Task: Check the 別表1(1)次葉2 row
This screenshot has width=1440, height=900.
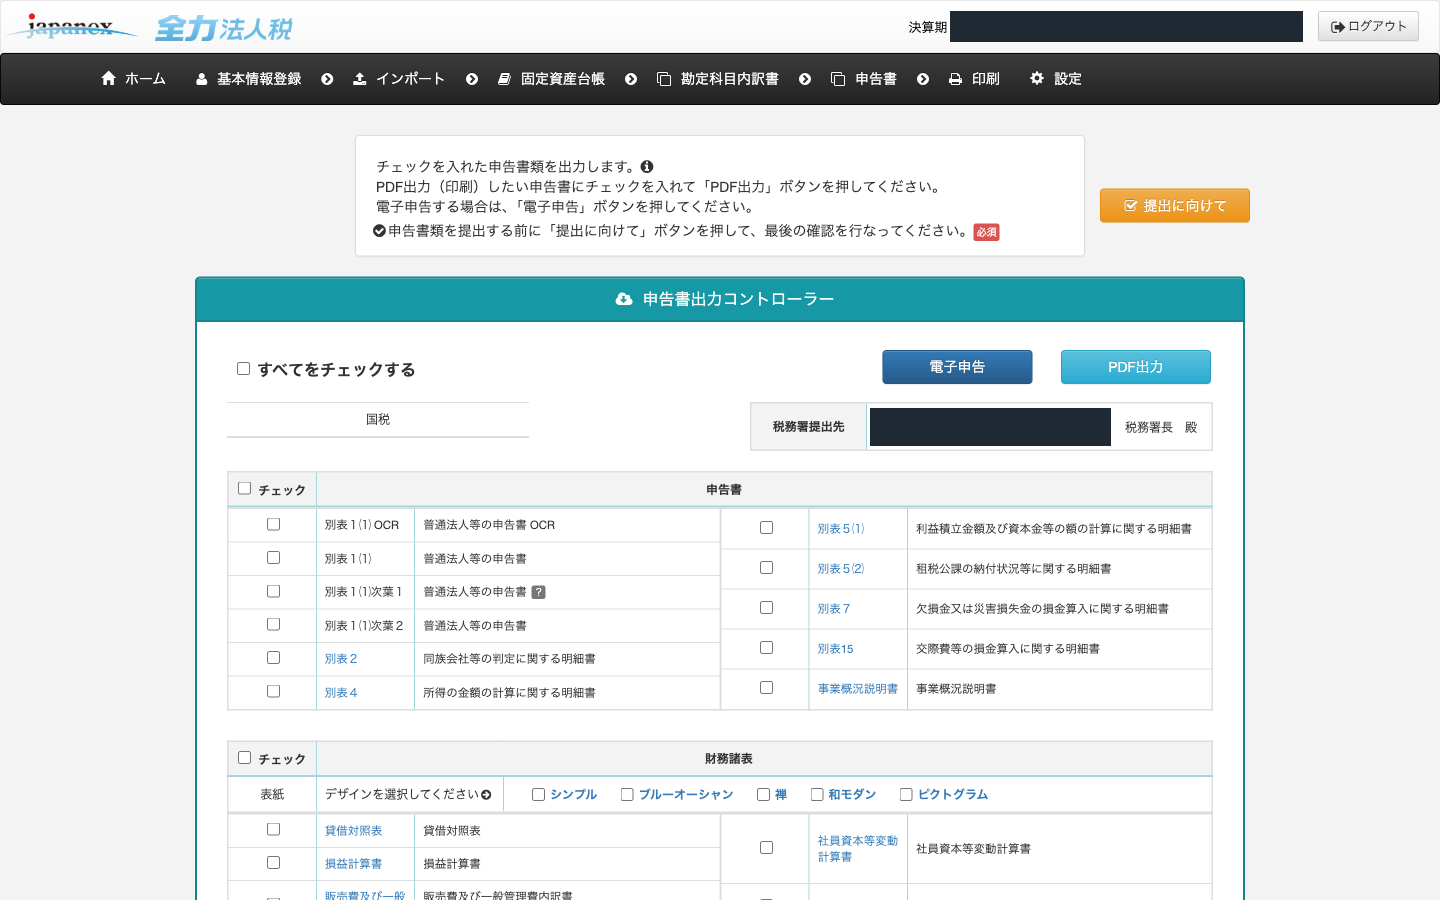Action: [273, 624]
